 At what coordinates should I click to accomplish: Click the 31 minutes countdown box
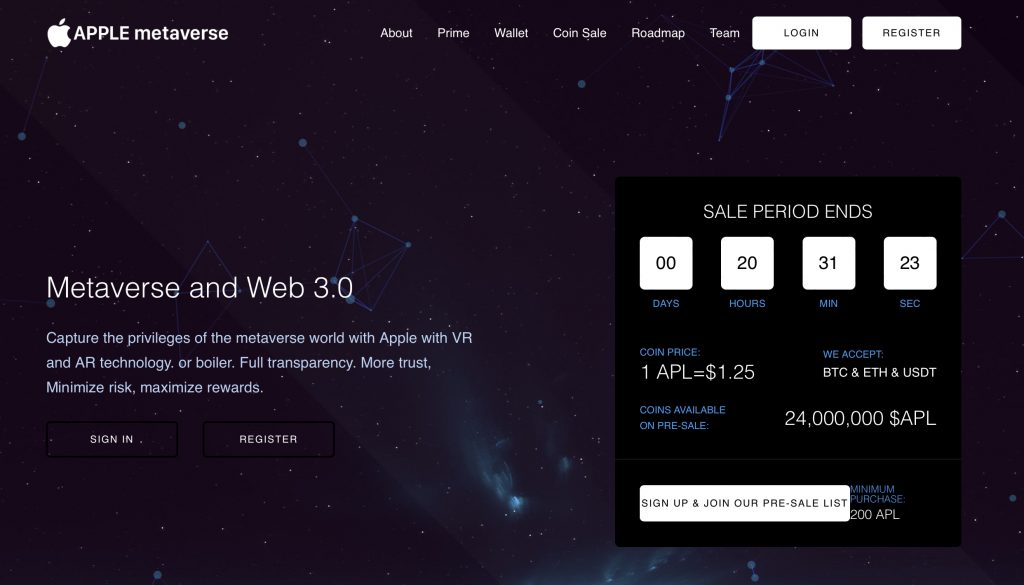coord(828,263)
